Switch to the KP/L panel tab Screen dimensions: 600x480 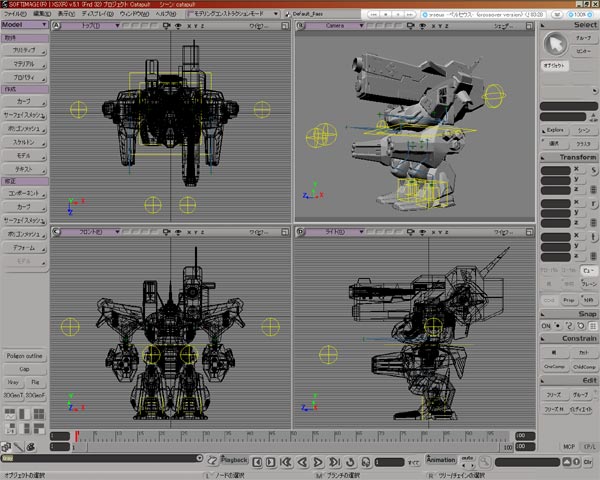[x=589, y=447]
